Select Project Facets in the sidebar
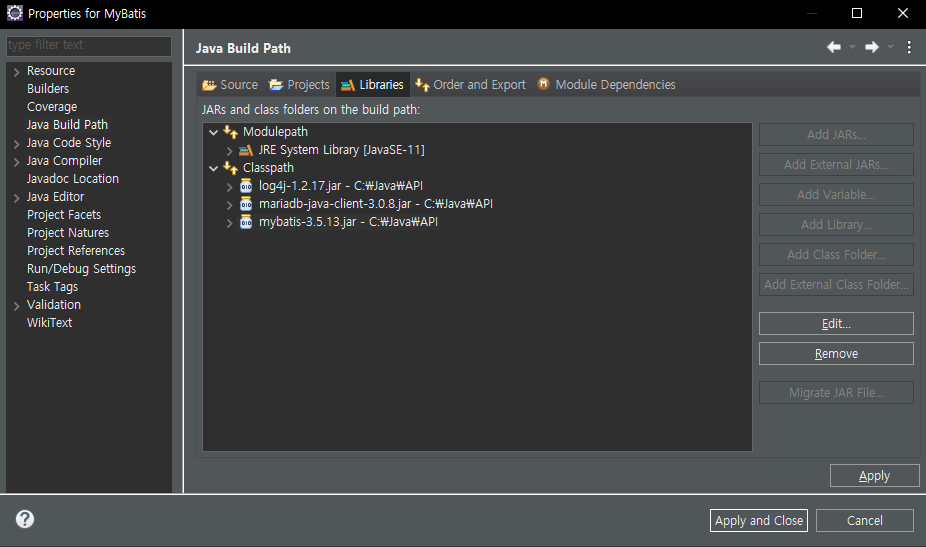 [64, 215]
